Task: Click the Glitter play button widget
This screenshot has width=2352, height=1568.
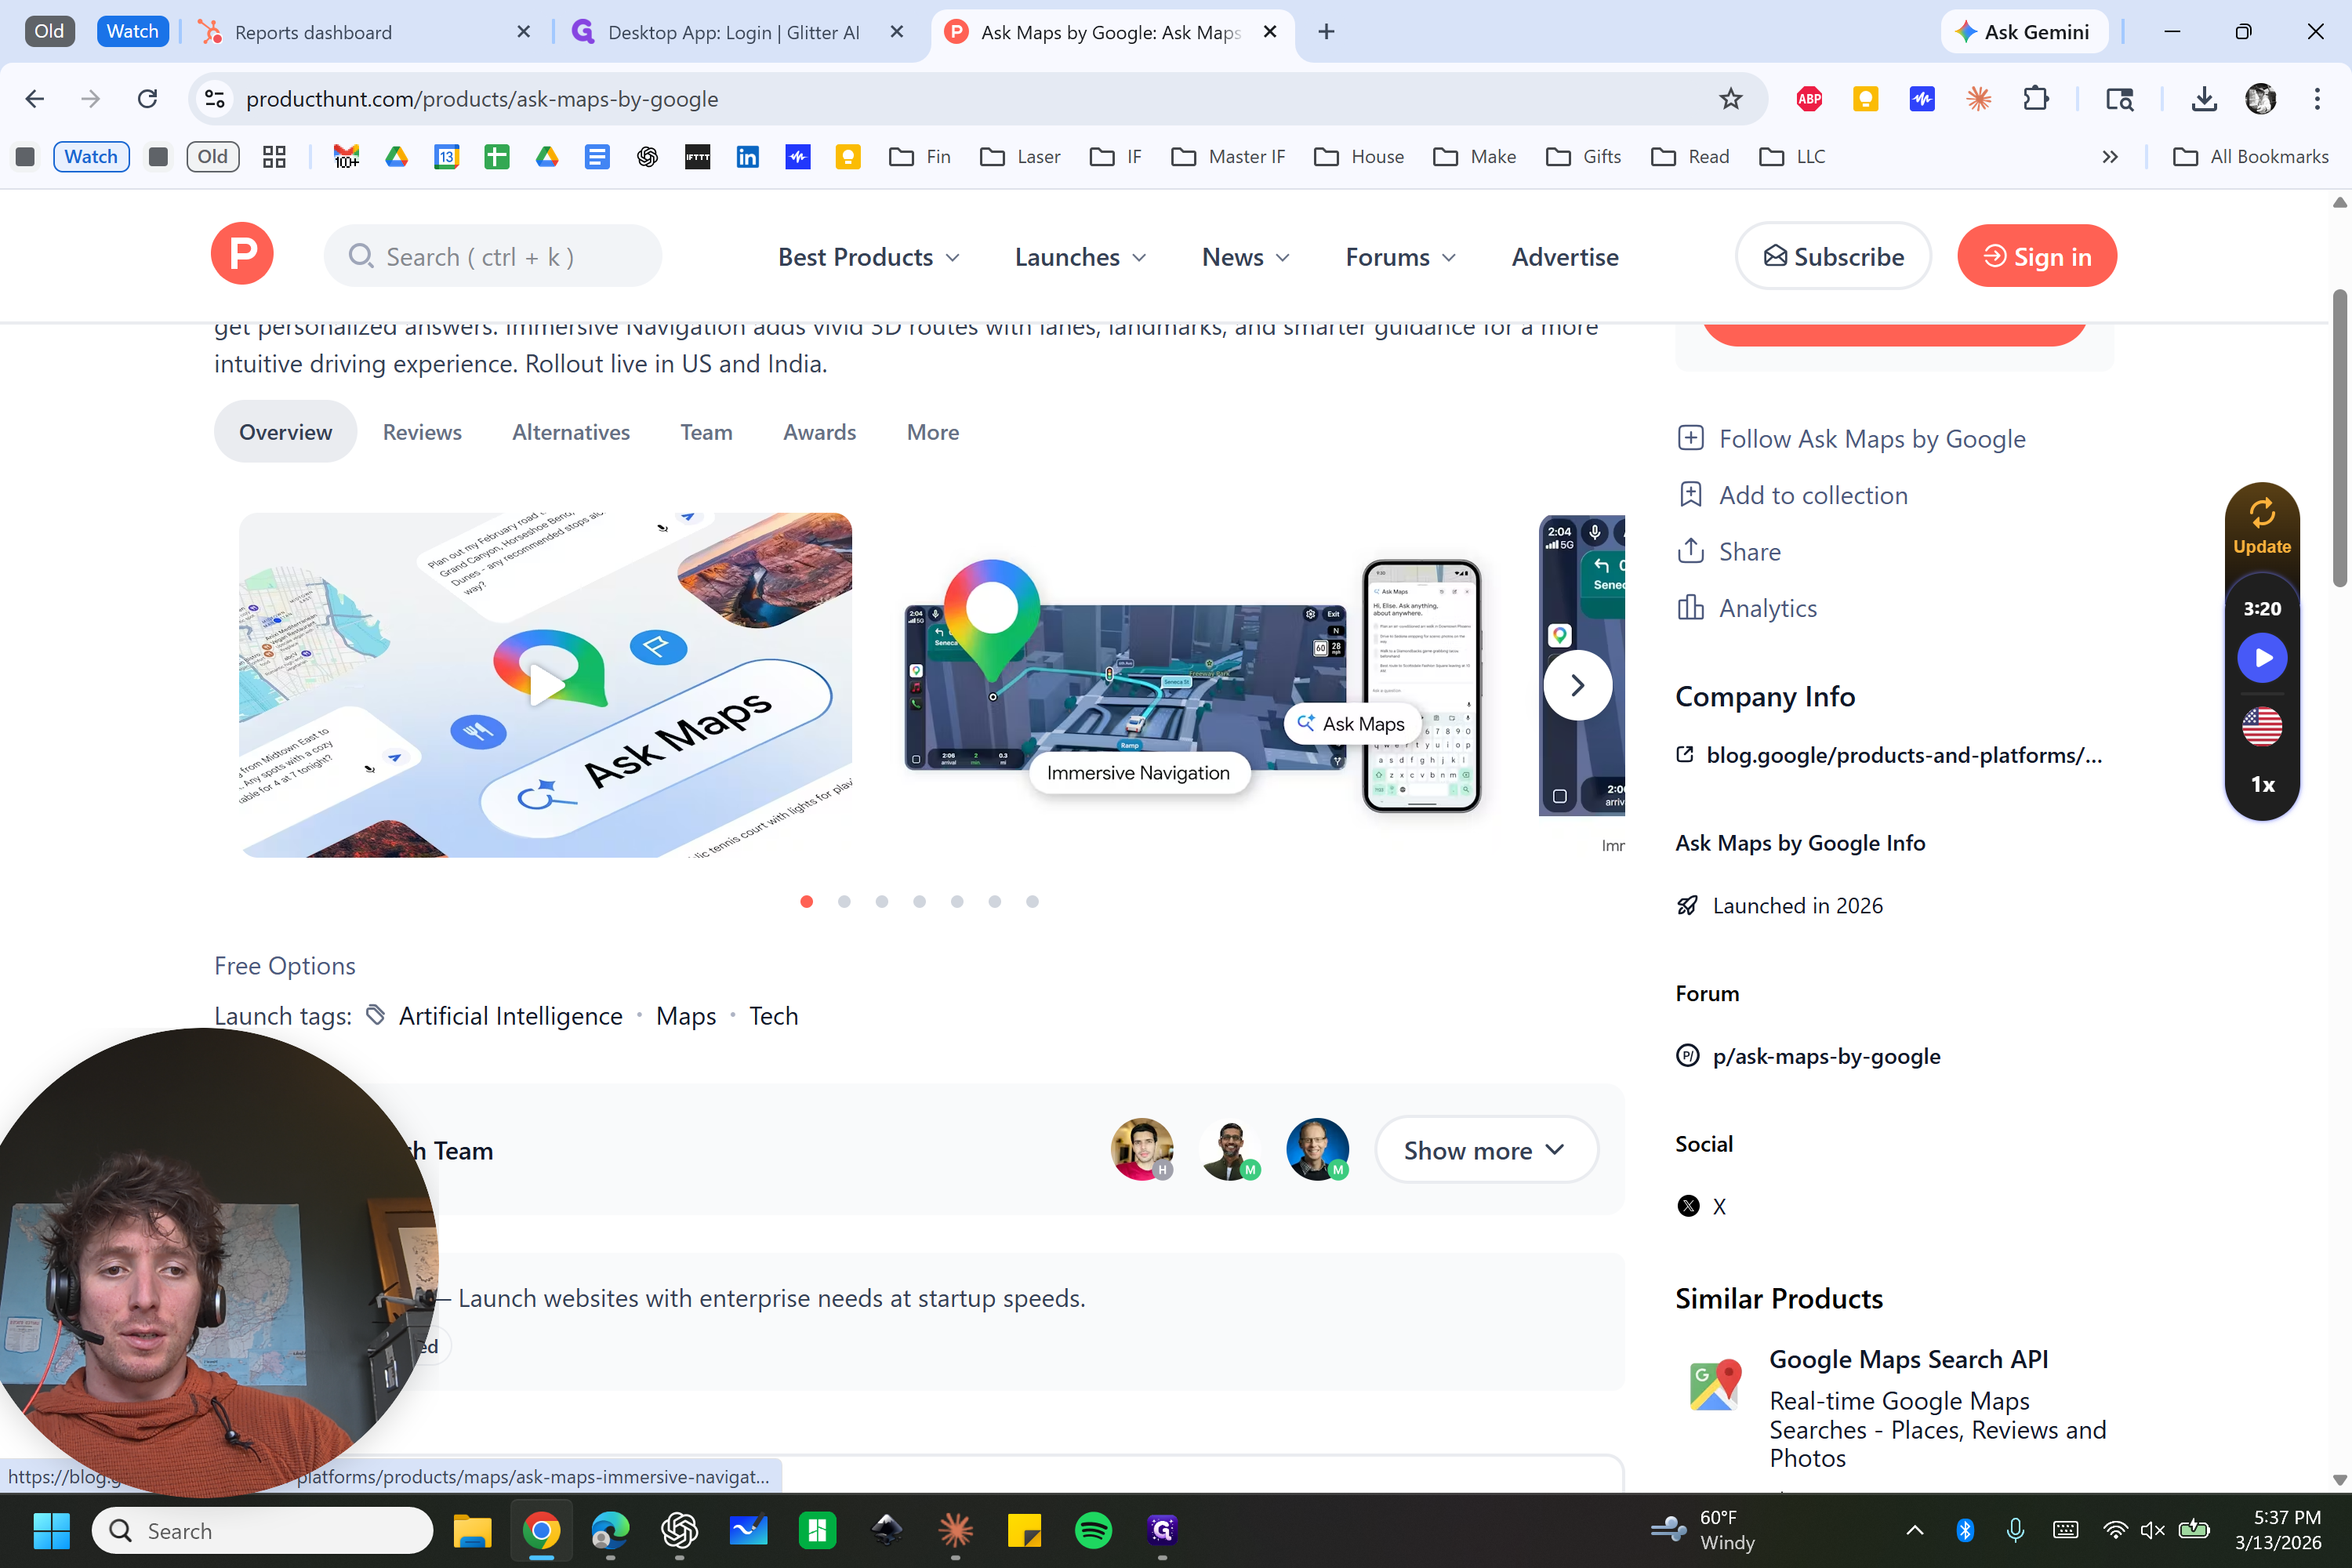Action: [2261, 658]
